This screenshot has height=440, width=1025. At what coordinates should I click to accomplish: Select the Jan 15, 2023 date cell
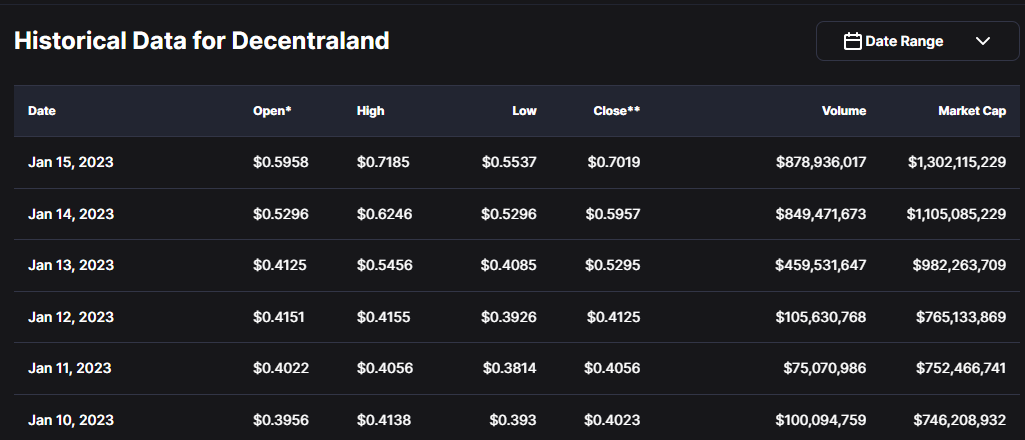click(x=71, y=162)
